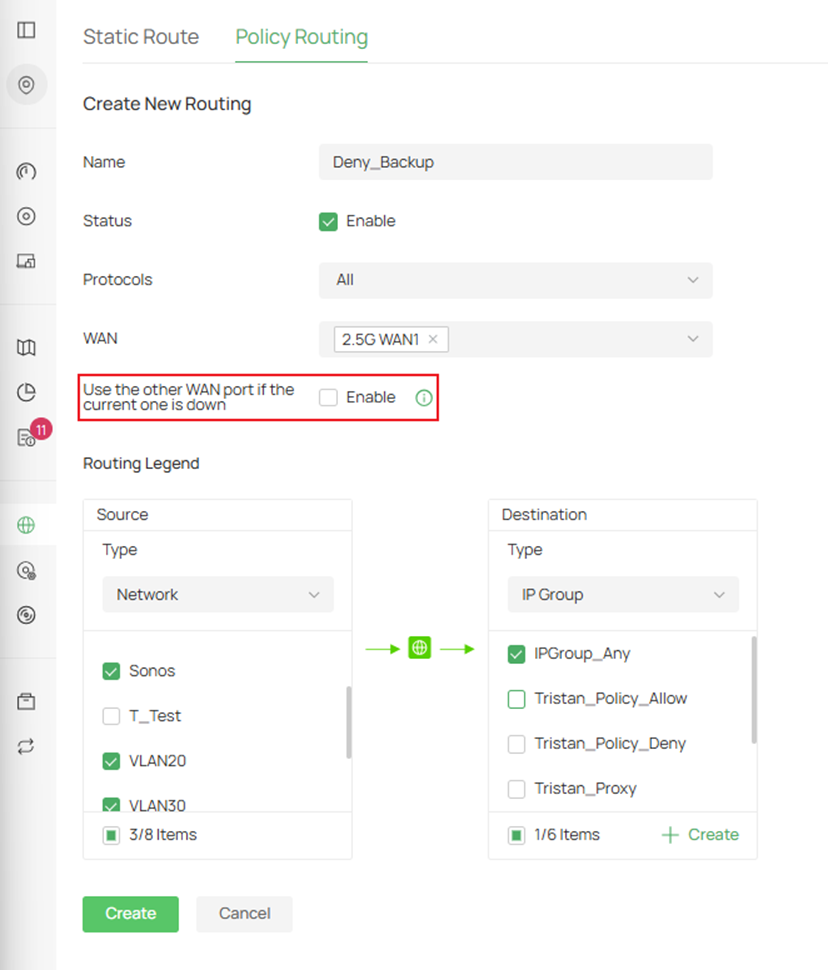Open the archive box icon in sidebar
Screen dimensions: 828x970
click(26, 702)
